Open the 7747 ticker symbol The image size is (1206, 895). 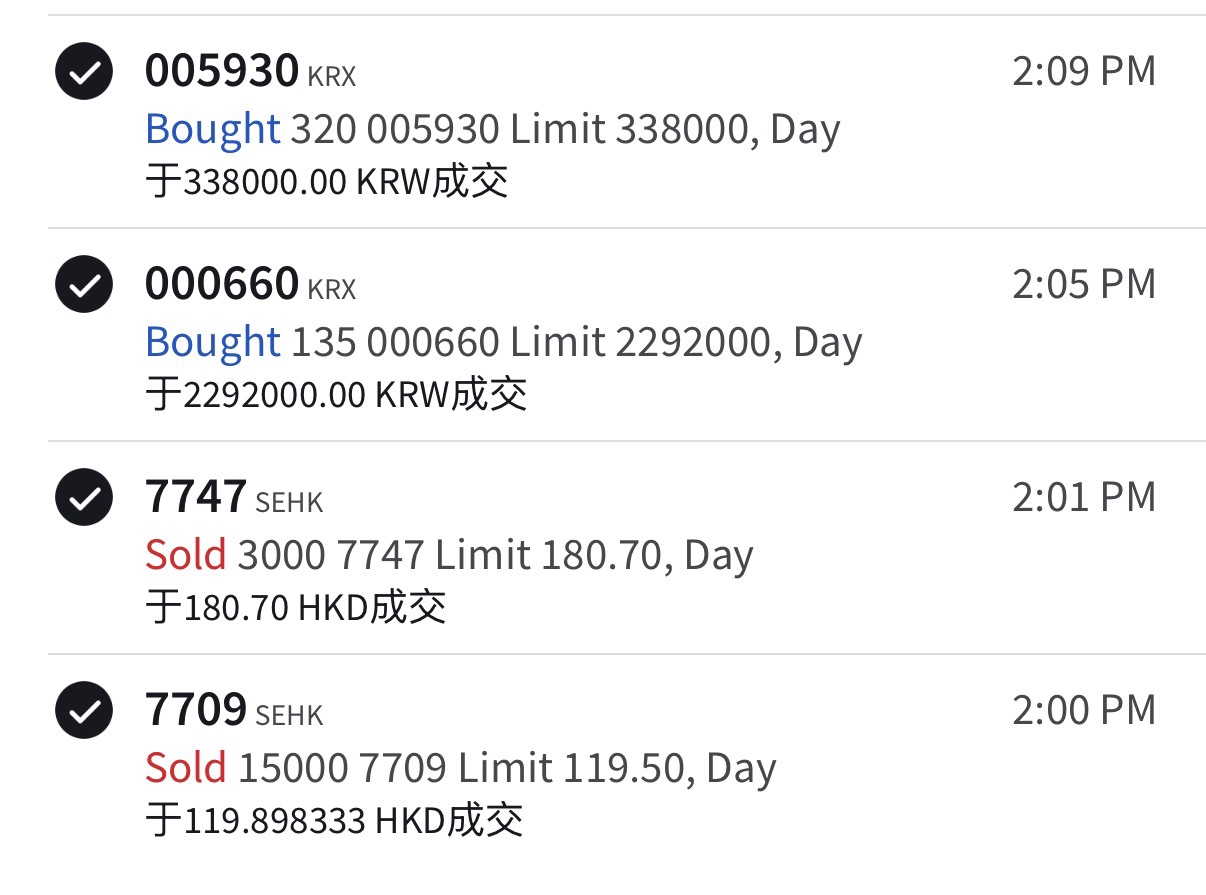196,497
